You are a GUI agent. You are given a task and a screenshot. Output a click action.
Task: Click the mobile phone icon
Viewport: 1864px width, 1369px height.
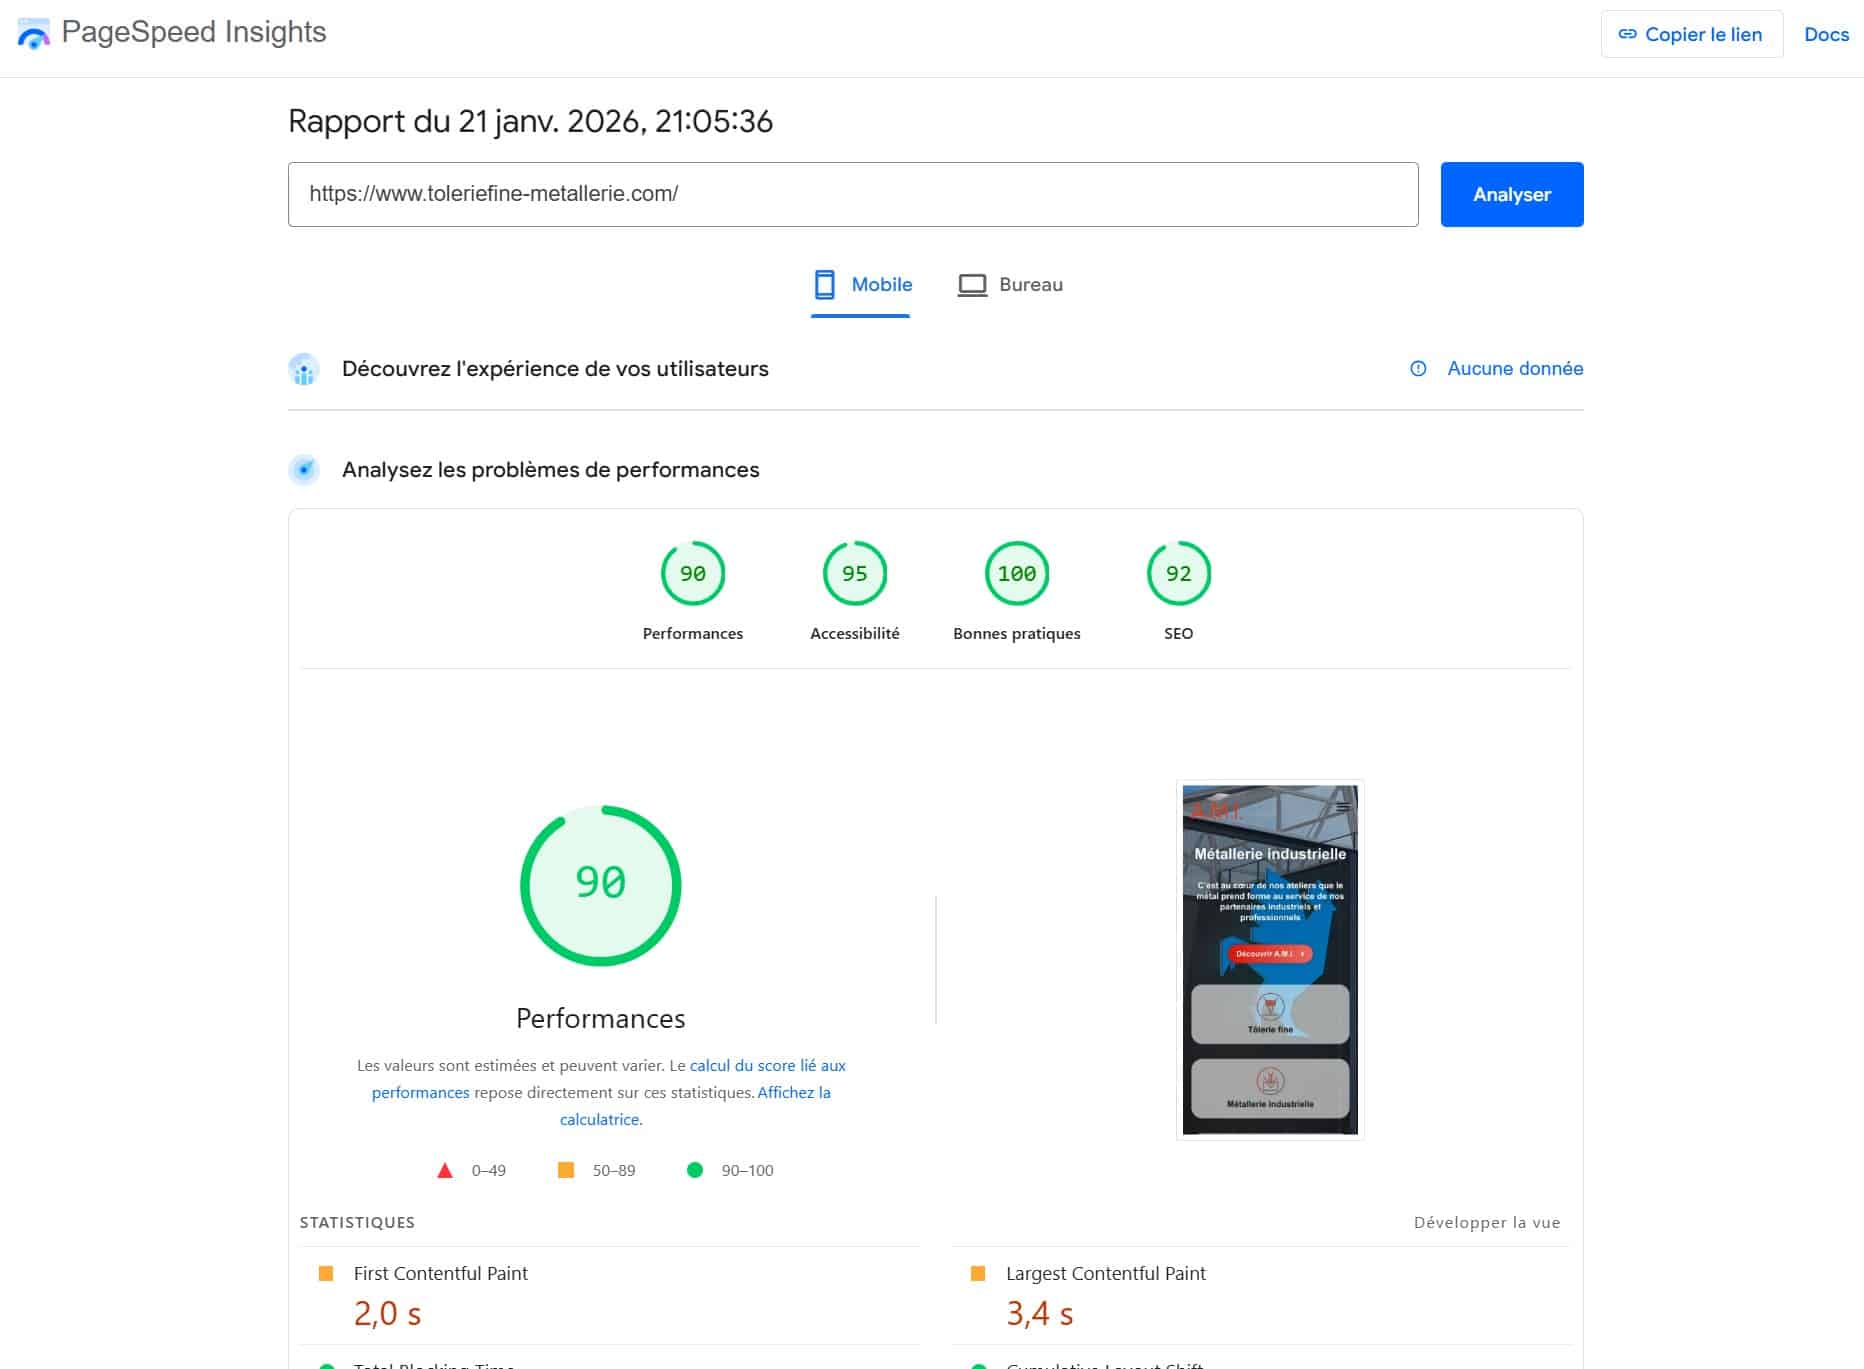point(824,285)
